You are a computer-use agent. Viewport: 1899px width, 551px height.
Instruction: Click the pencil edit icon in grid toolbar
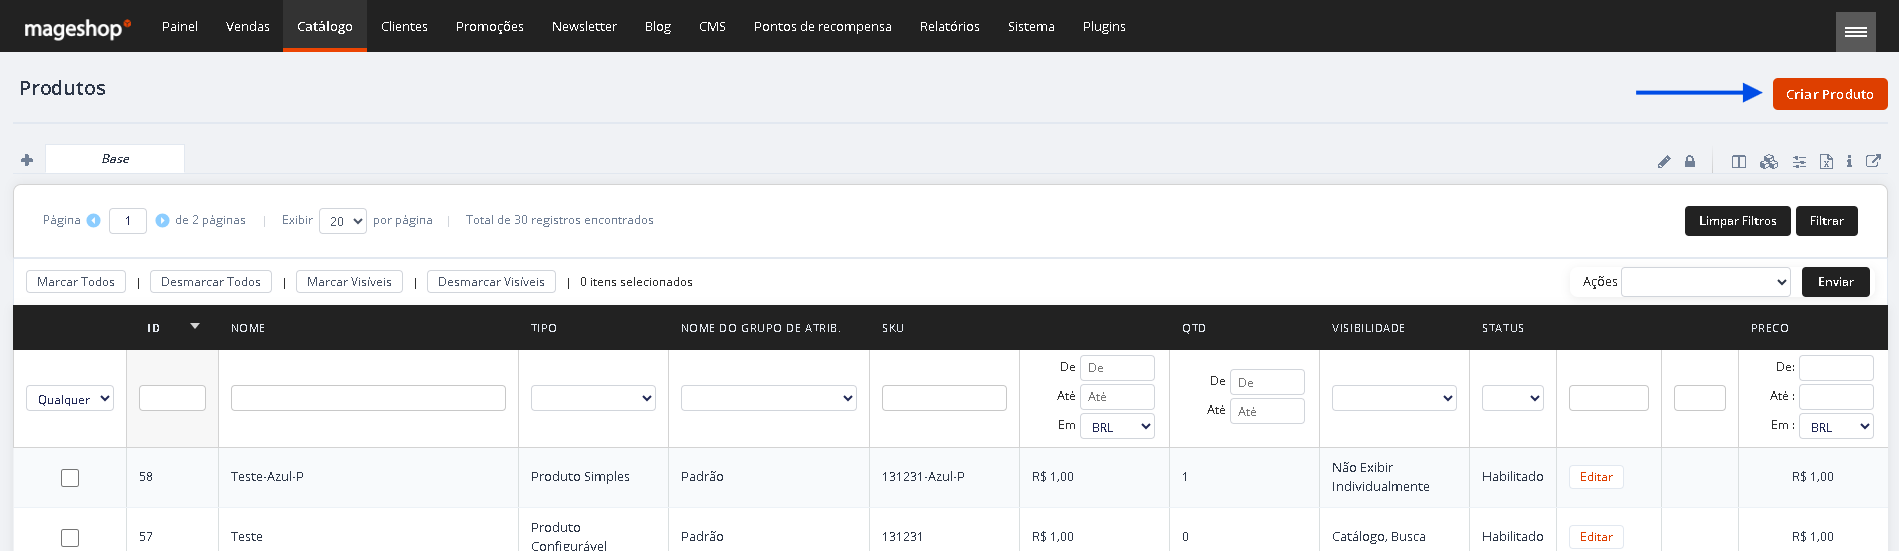click(x=1664, y=161)
